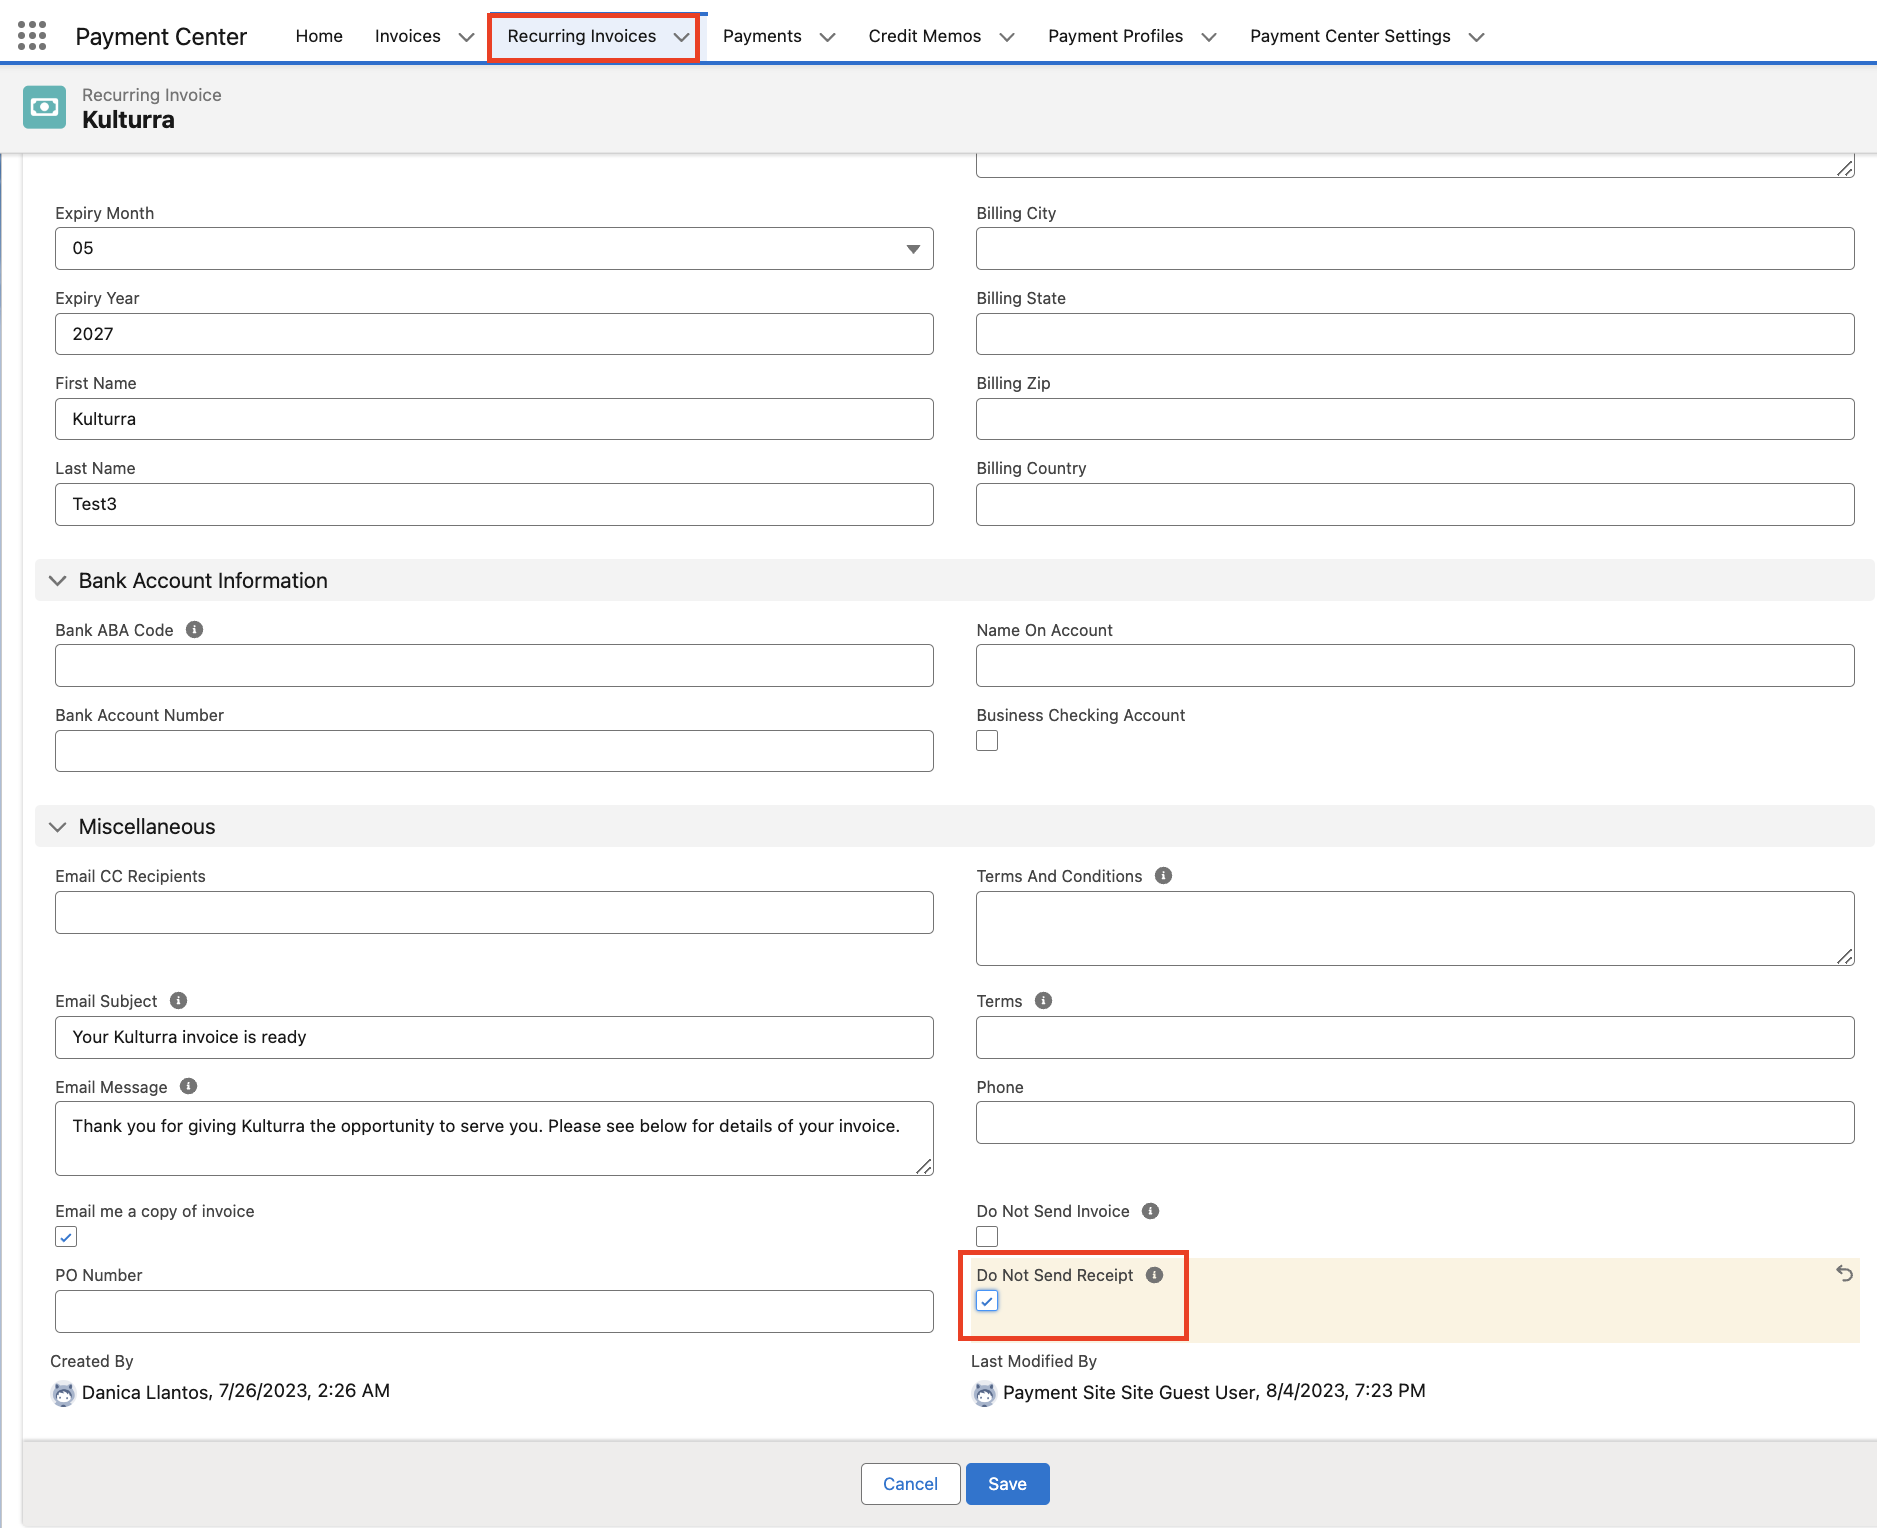Undo the Do Not Send Receipt change
The image size is (1877, 1528).
click(1845, 1274)
